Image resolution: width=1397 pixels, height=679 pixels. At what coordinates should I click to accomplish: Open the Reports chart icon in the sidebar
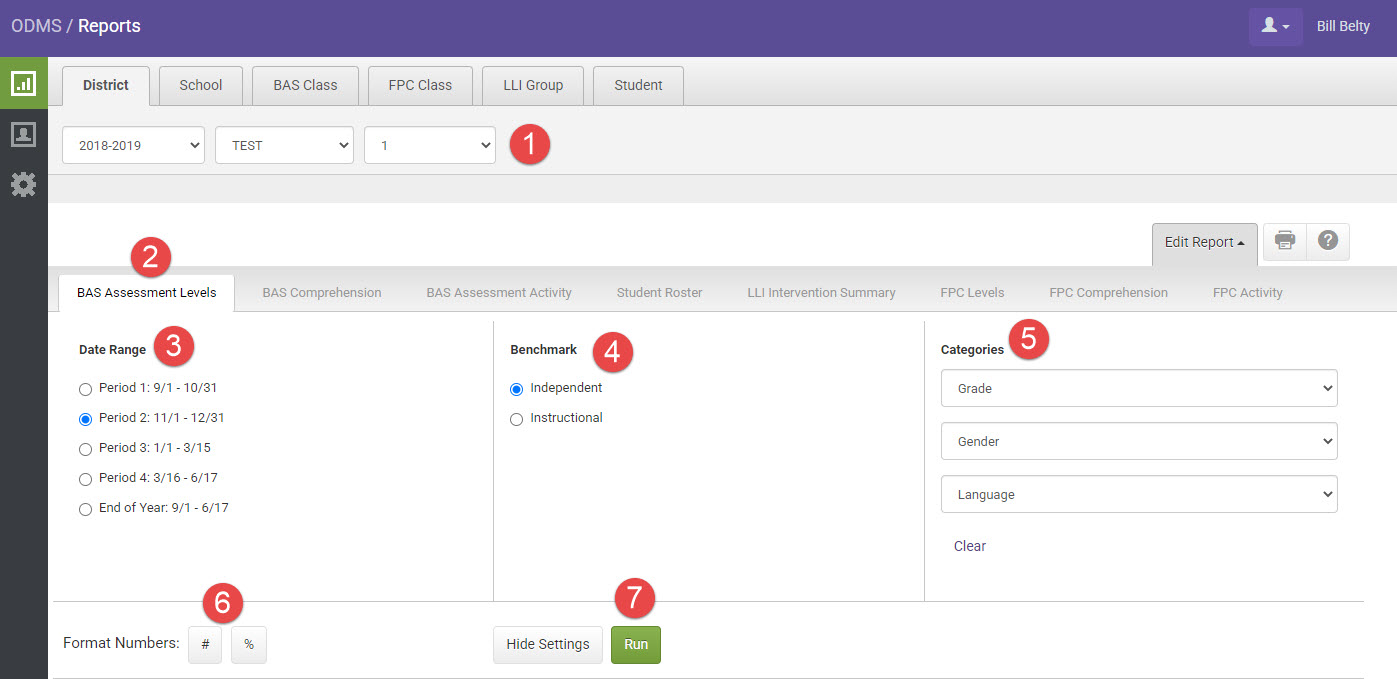tap(23, 81)
